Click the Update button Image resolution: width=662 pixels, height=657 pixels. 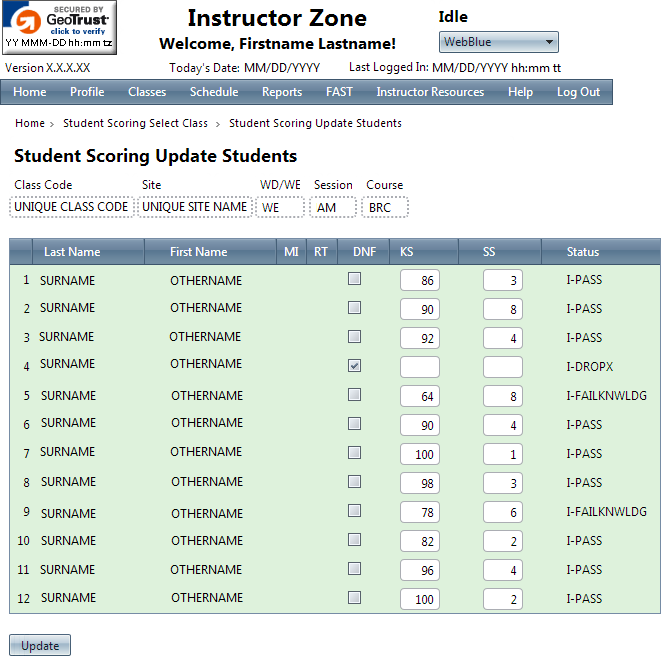coord(40,645)
